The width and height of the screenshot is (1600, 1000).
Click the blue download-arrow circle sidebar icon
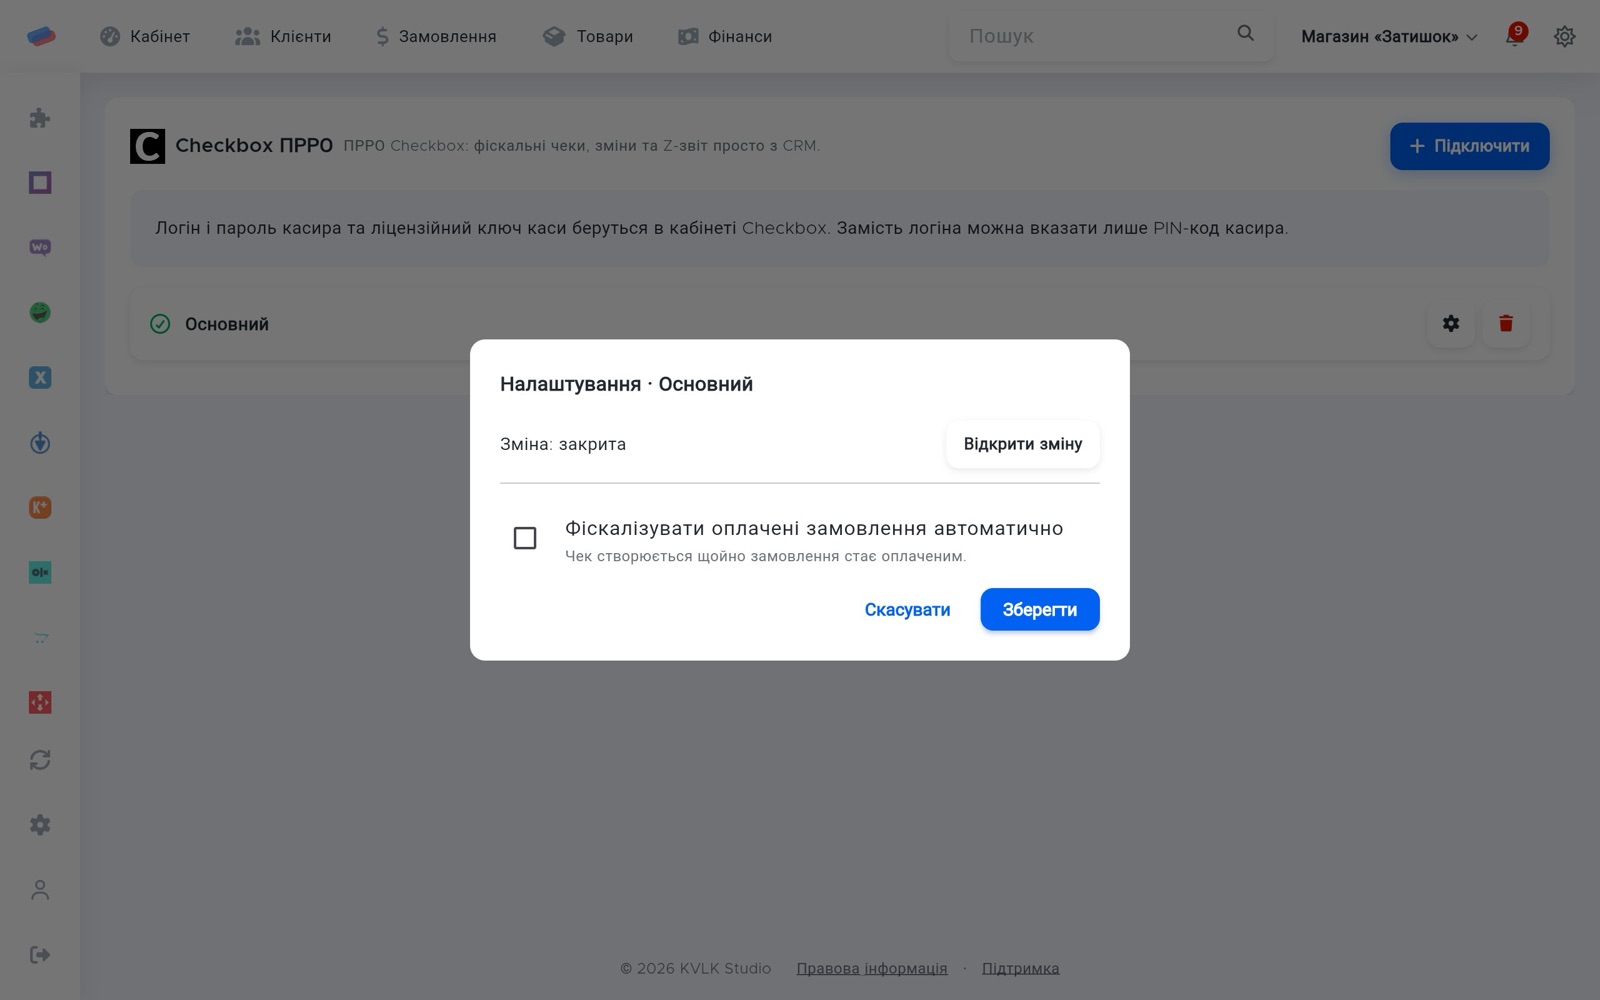coord(40,443)
